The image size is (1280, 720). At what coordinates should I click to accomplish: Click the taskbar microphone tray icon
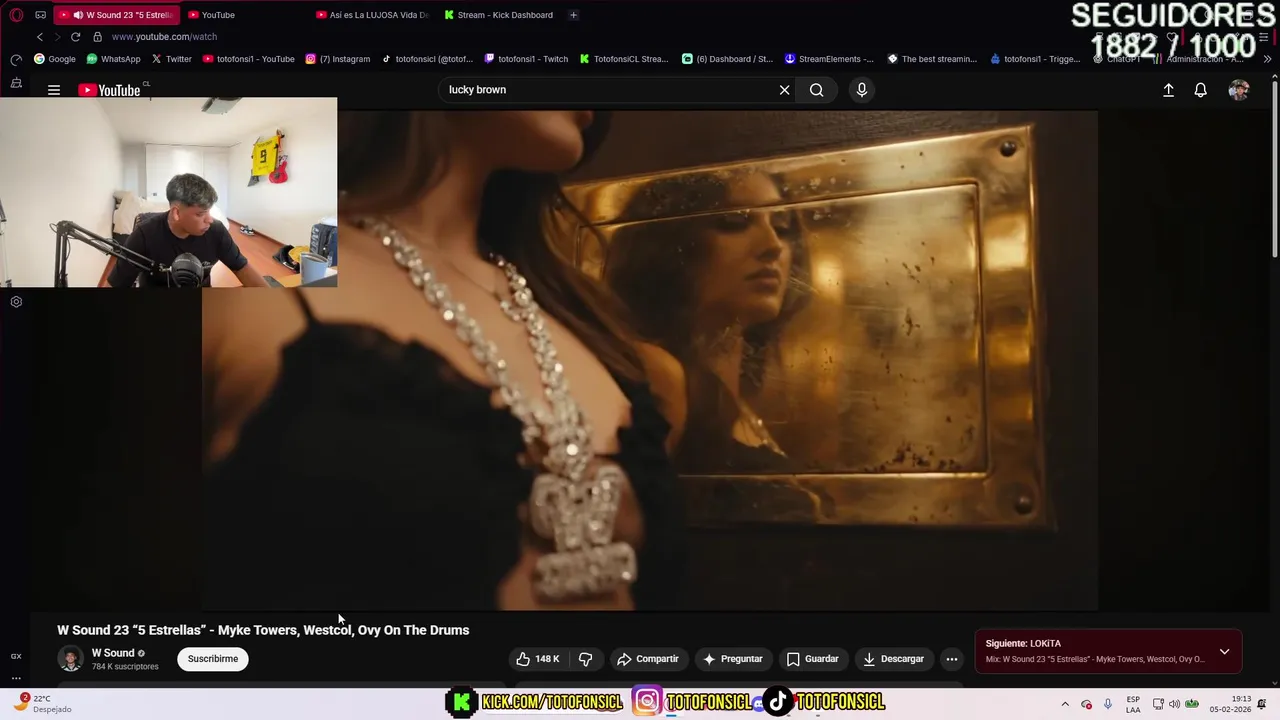pyautogui.click(x=1107, y=704)
